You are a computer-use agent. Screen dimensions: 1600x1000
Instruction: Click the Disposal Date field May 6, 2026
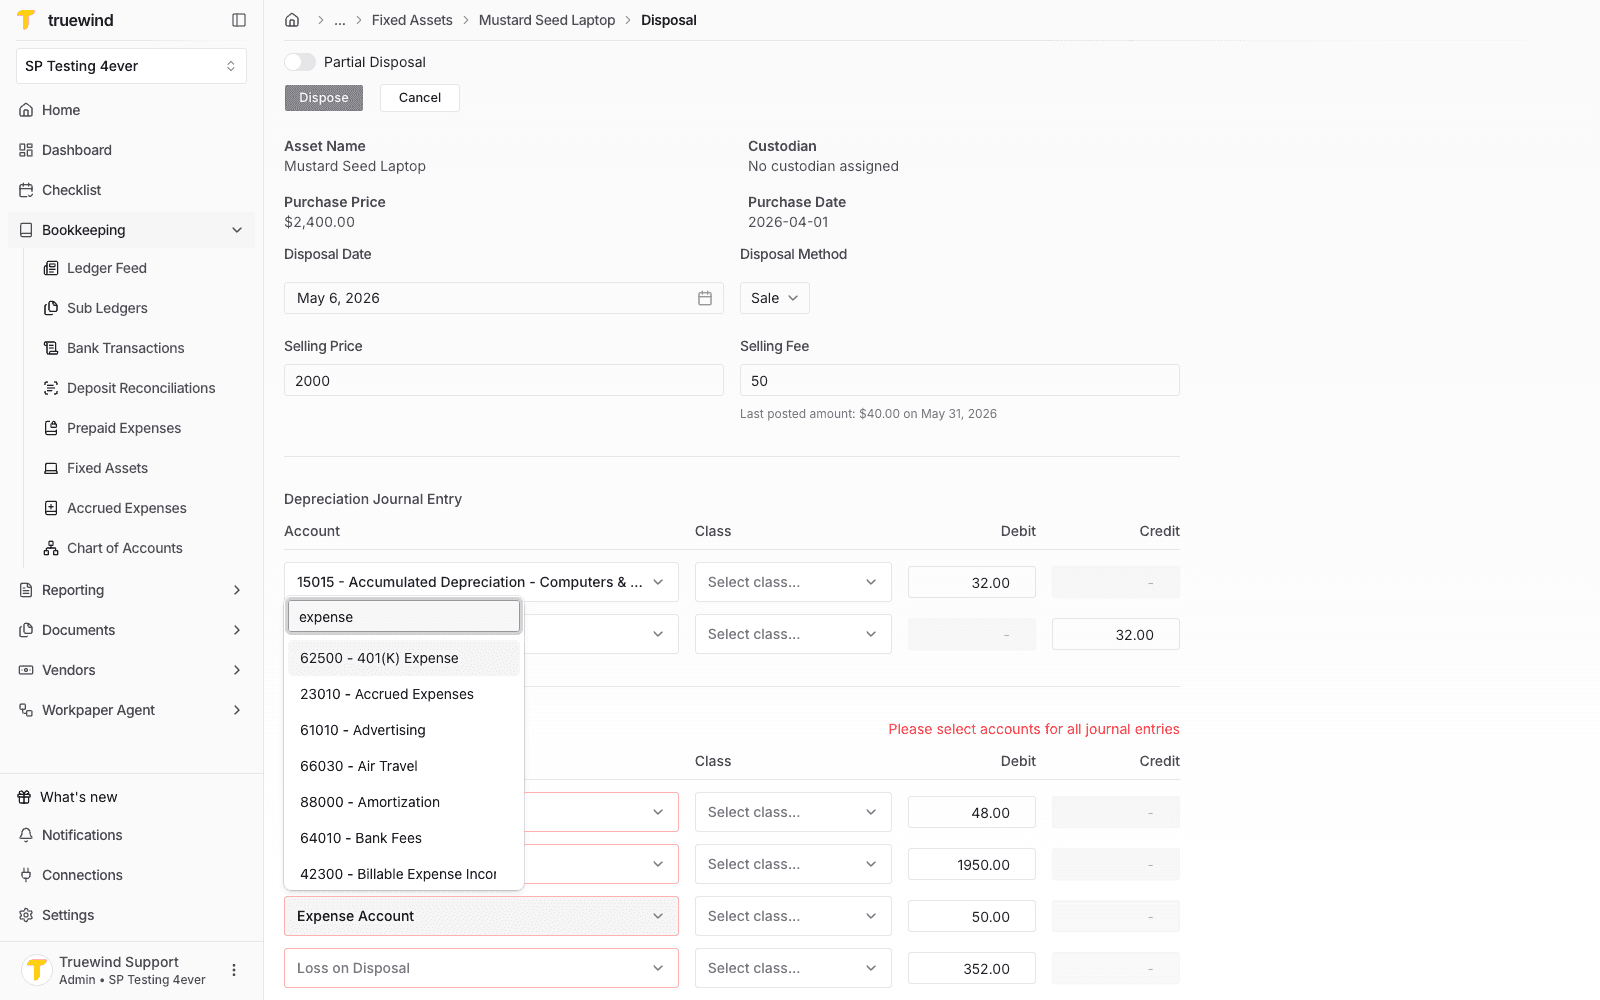(x=504, y=298)
